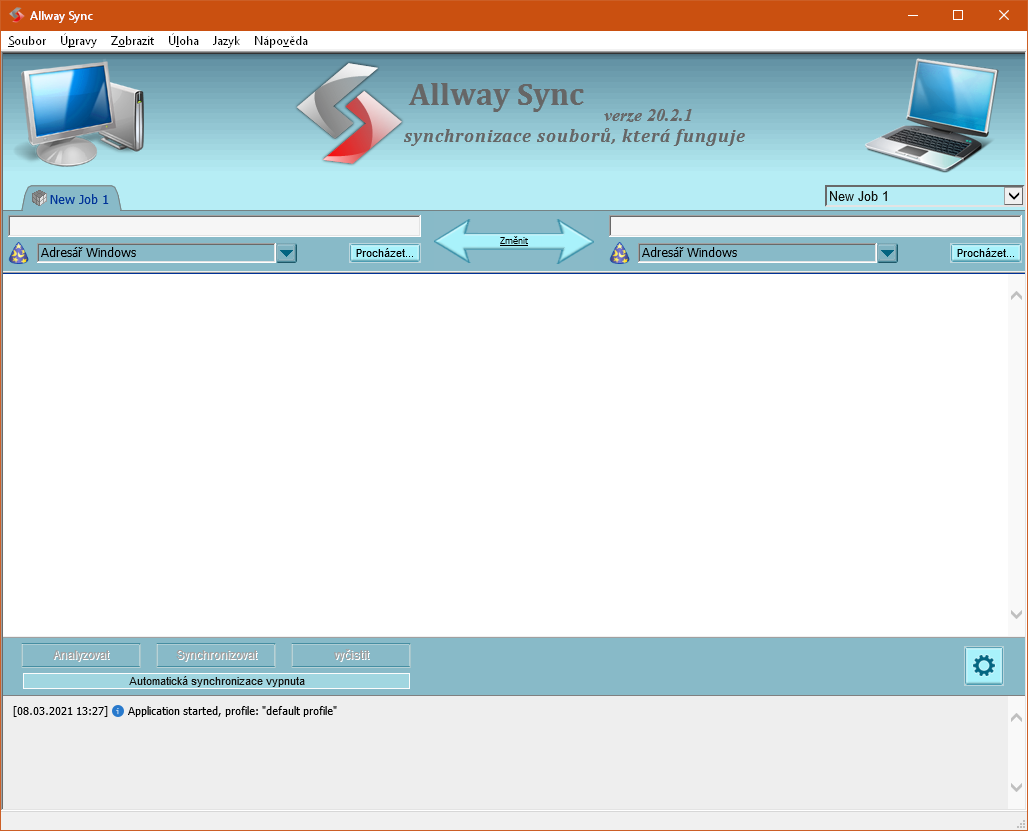Open the Úpravy menu
The height and width of the screenshot is (831, 1028).
tap(78, 41)
